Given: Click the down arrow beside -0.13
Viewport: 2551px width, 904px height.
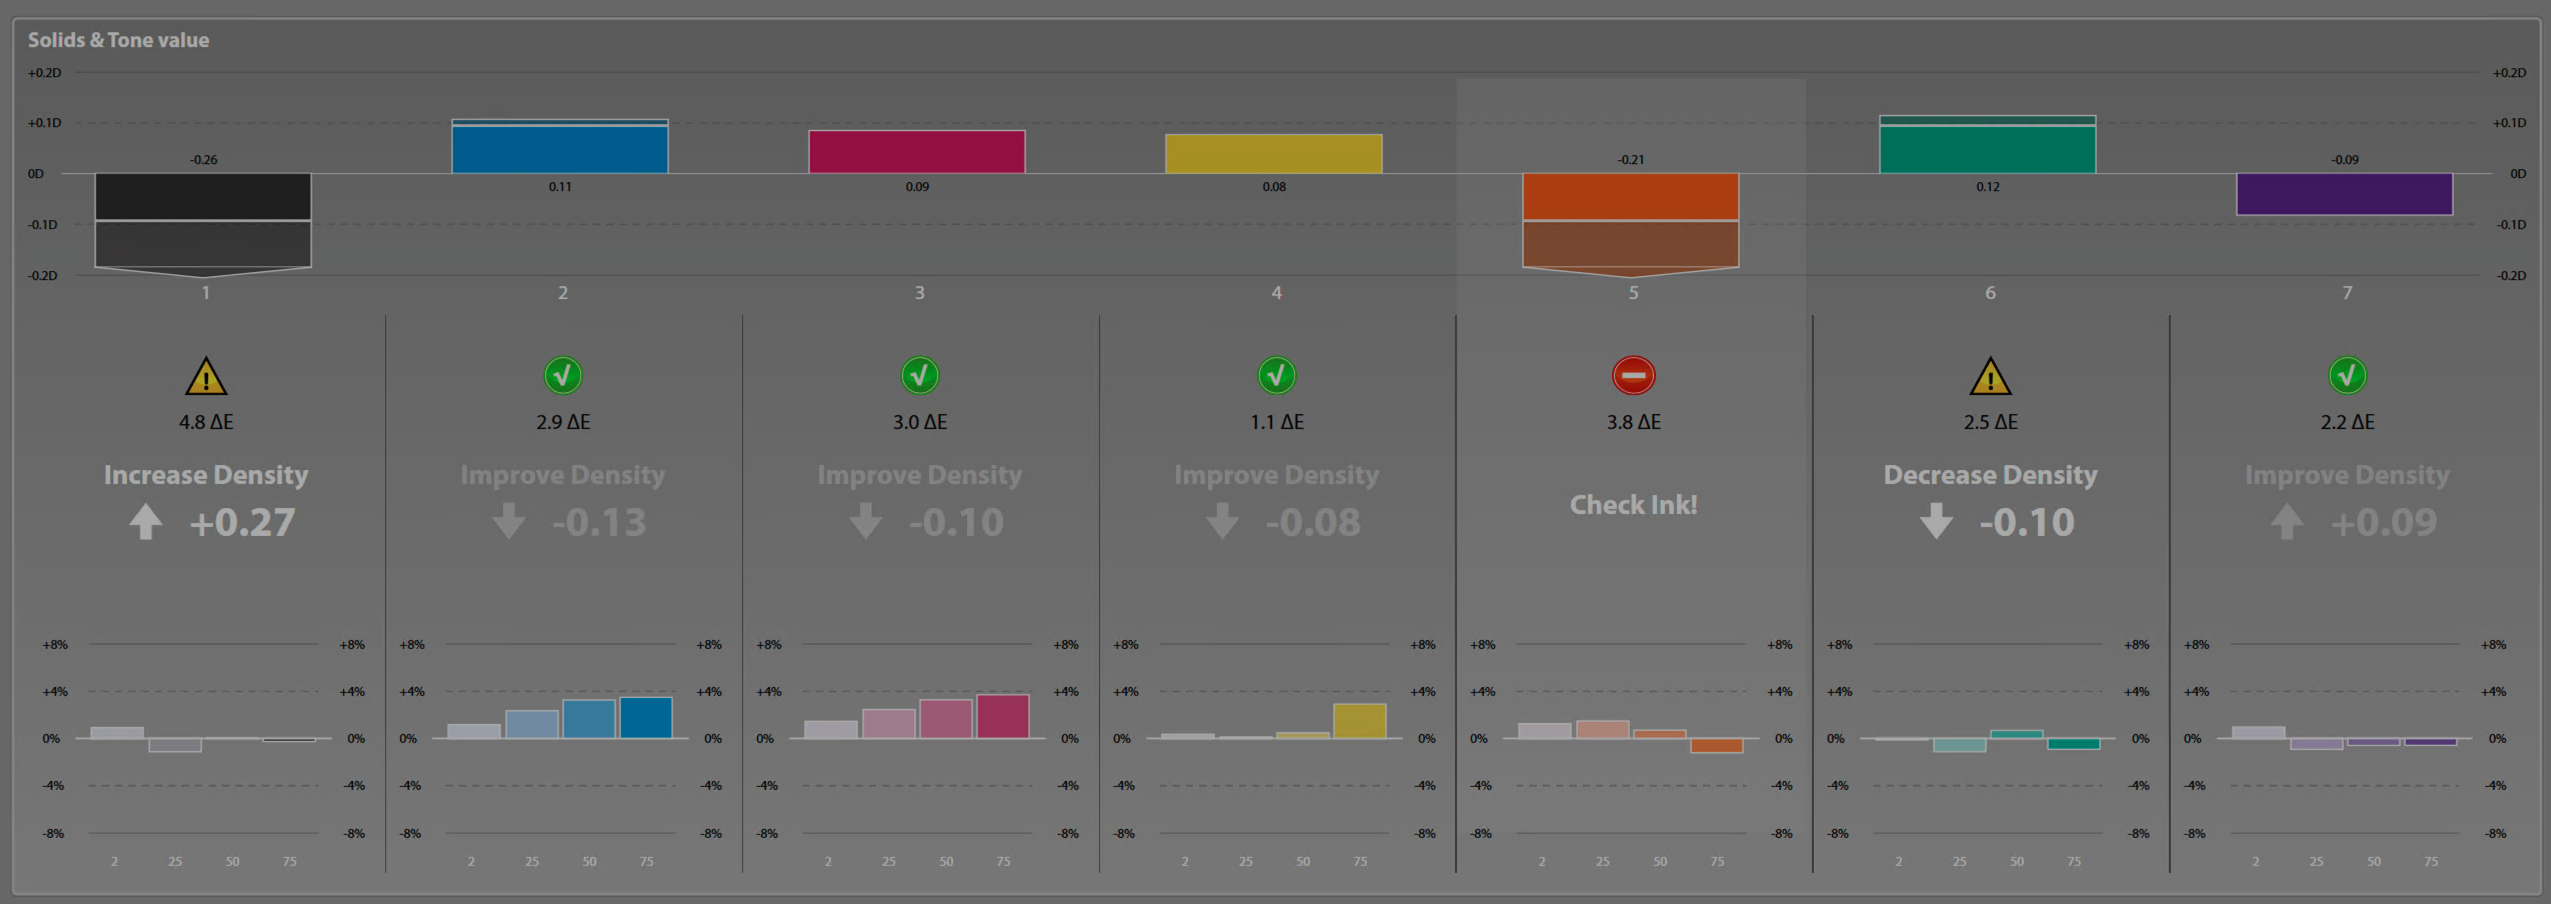Looking at the screenshot, I should (509, 522).
